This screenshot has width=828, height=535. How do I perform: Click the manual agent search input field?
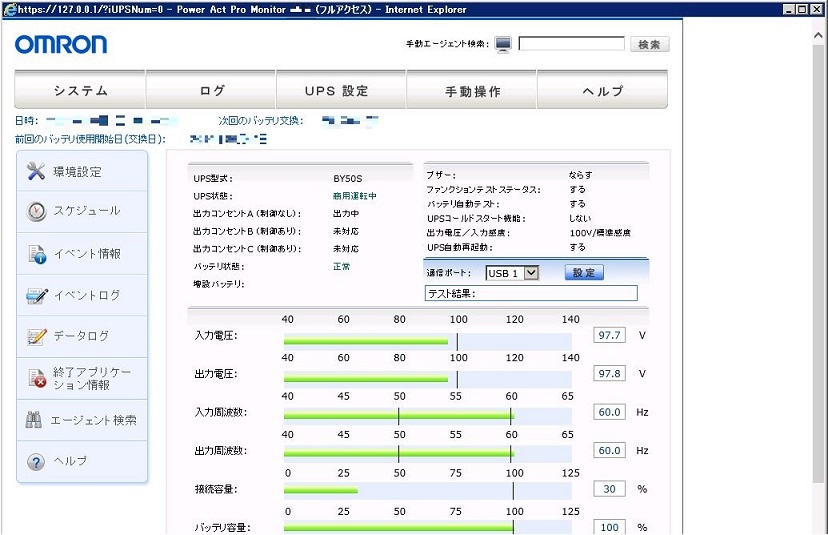coord(571,44)
